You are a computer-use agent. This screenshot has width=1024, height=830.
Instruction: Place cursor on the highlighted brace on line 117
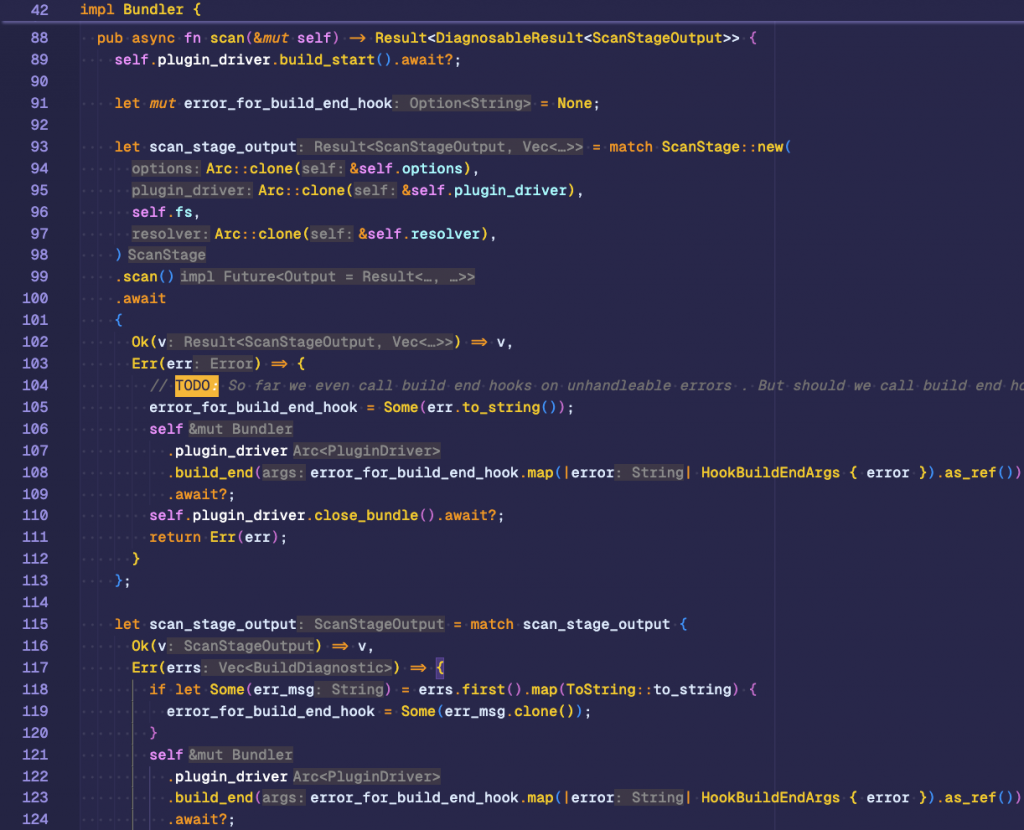pyautogui.click(x=440, y=667)
